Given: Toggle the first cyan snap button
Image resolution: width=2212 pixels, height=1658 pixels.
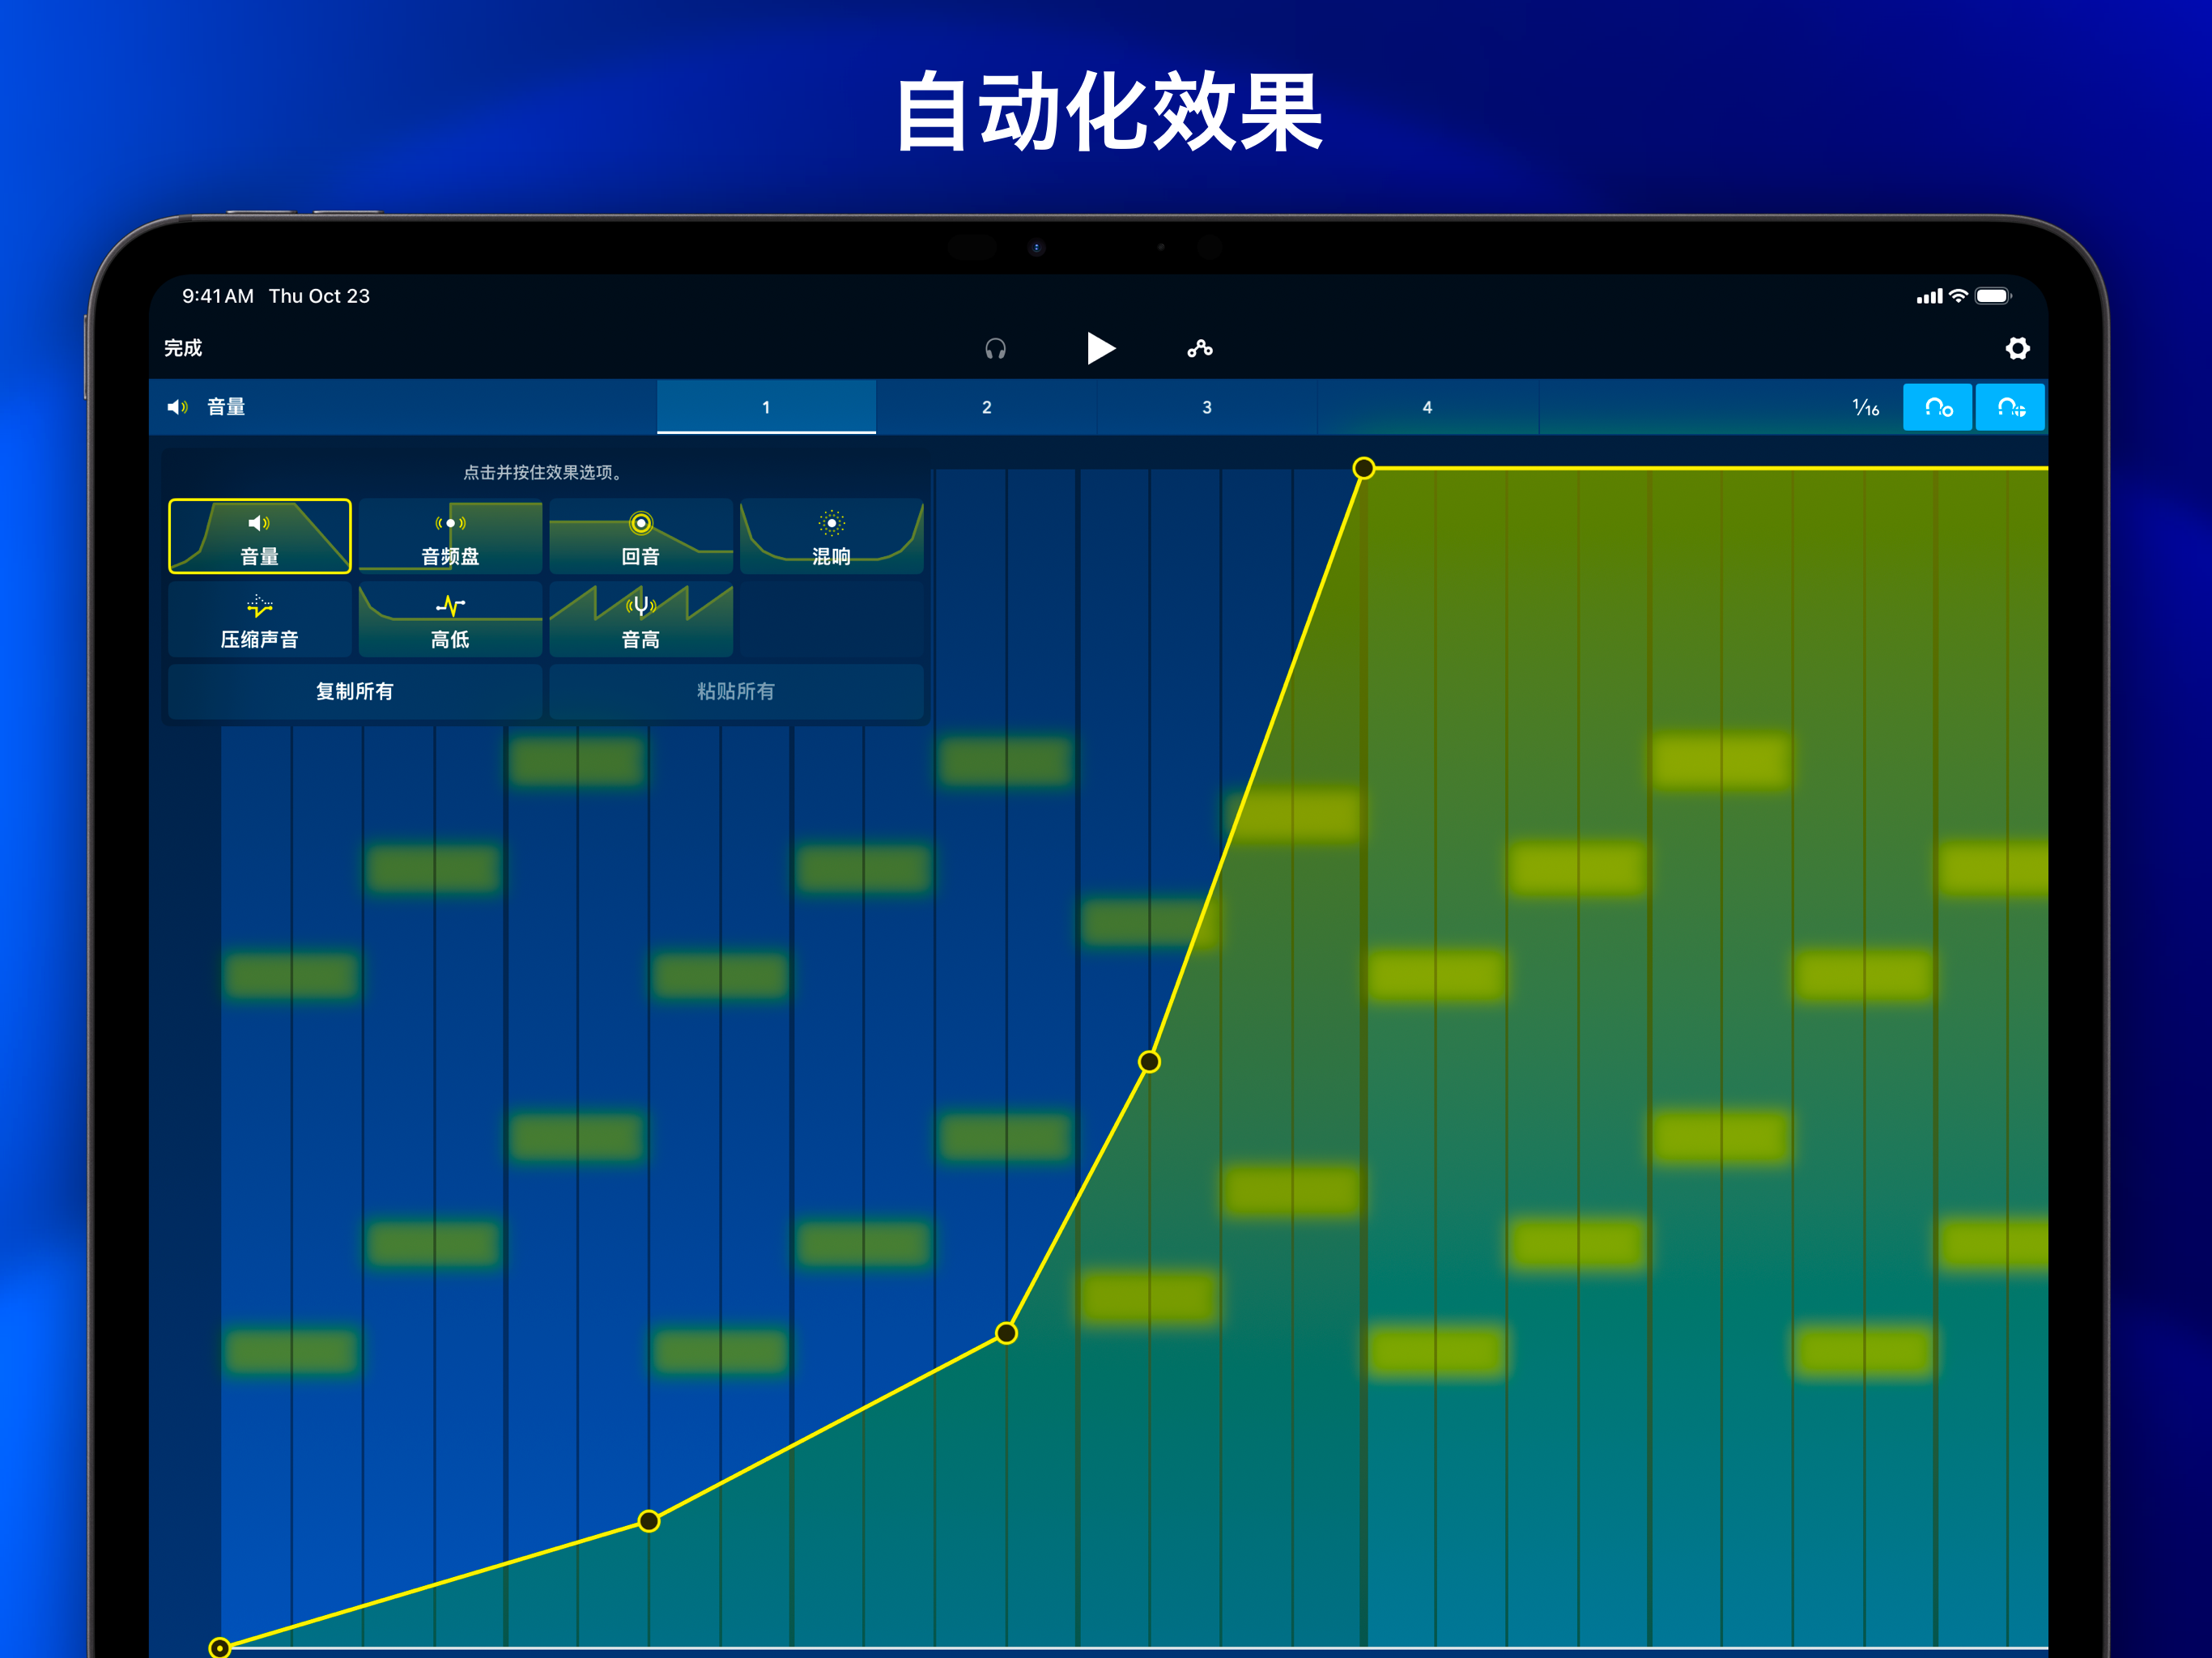Looking at the screenshot, I should pyautogui.click(x=1937, y=408).
